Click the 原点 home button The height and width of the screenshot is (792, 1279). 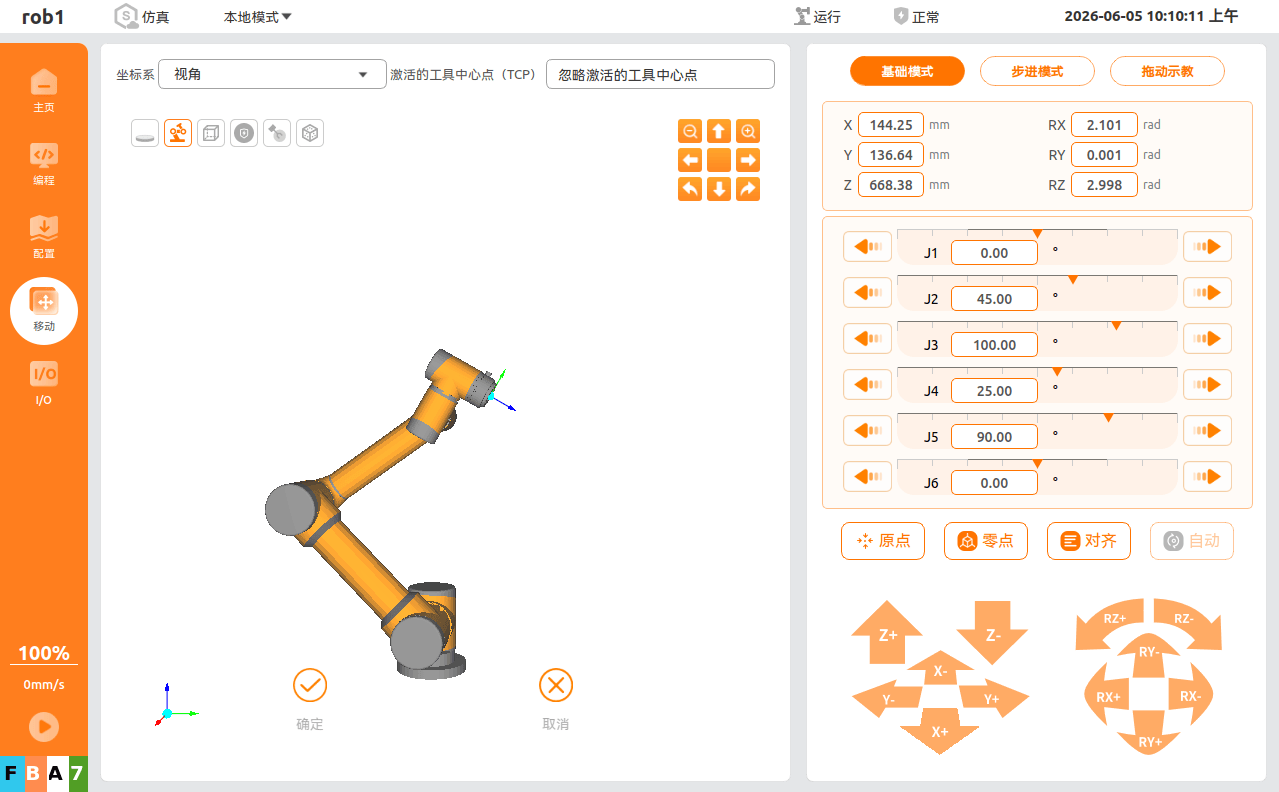point(883,541)
